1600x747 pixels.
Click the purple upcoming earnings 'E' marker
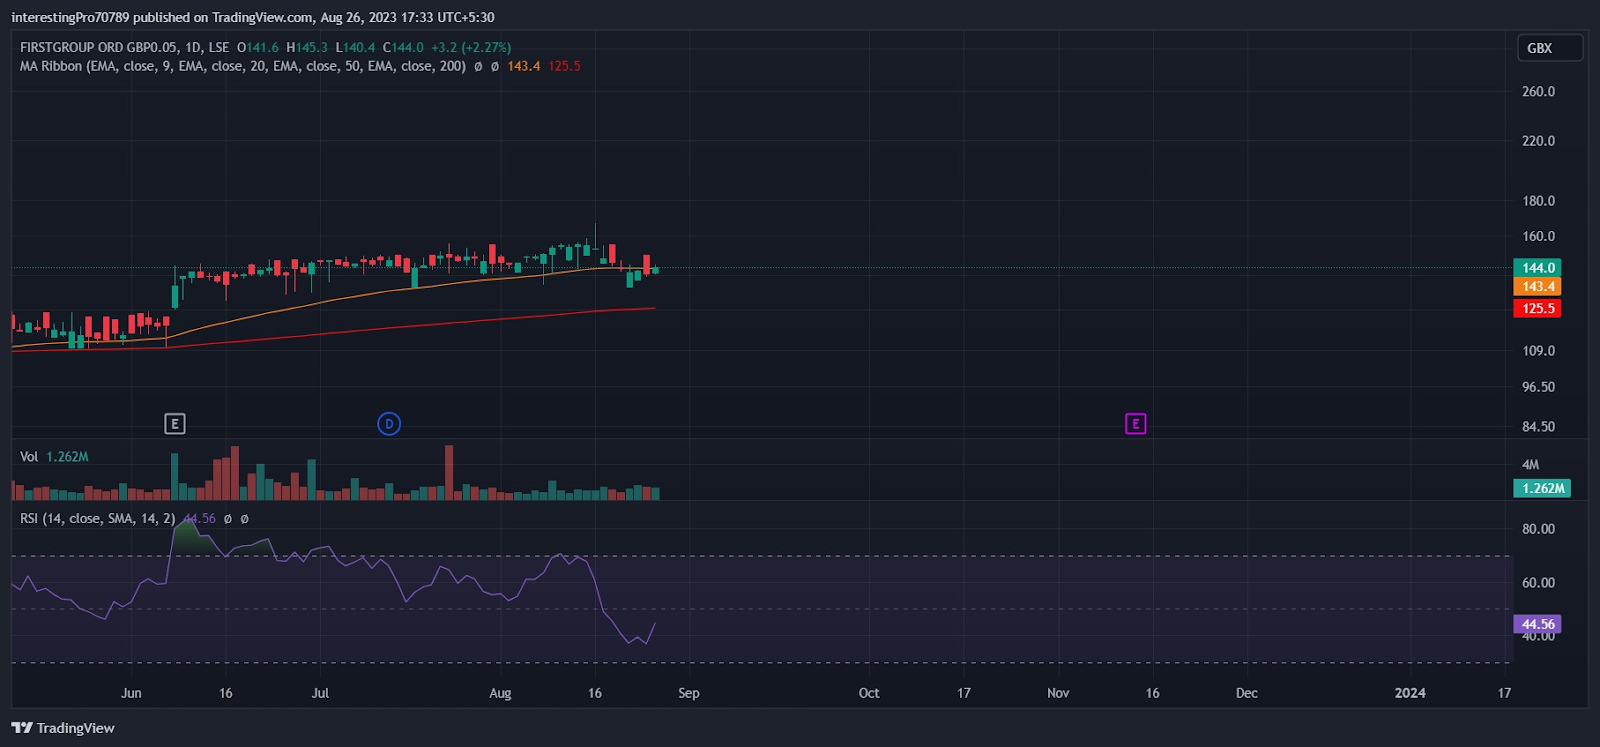click(x=1135, y=424)
